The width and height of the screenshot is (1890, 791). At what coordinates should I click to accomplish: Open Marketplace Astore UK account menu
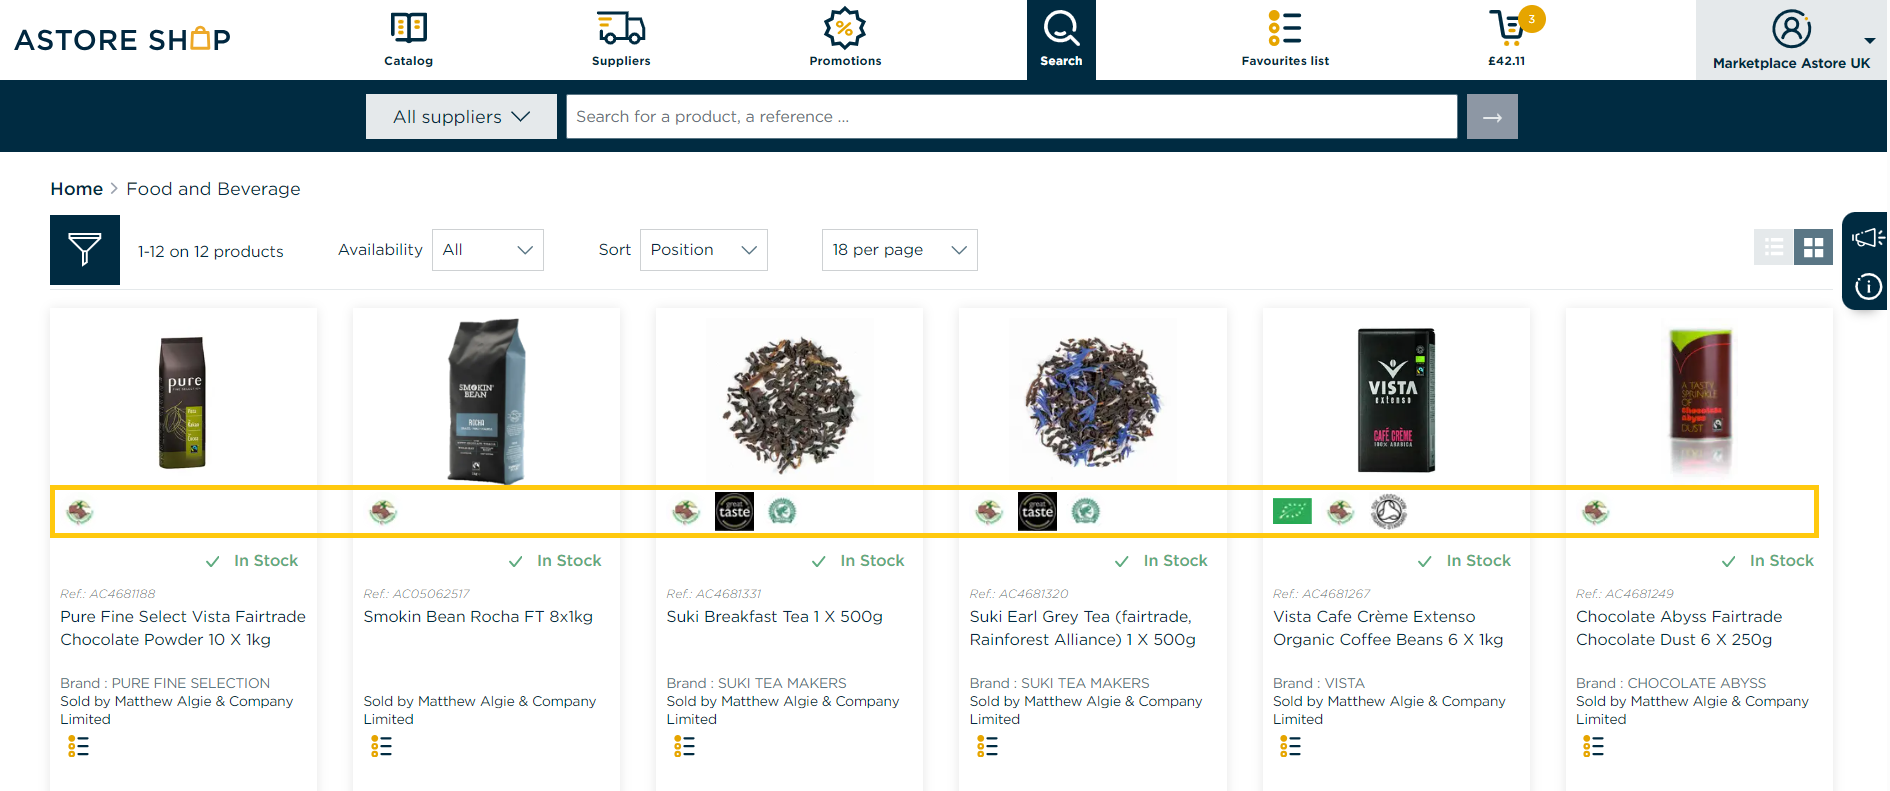(1791, 40)
